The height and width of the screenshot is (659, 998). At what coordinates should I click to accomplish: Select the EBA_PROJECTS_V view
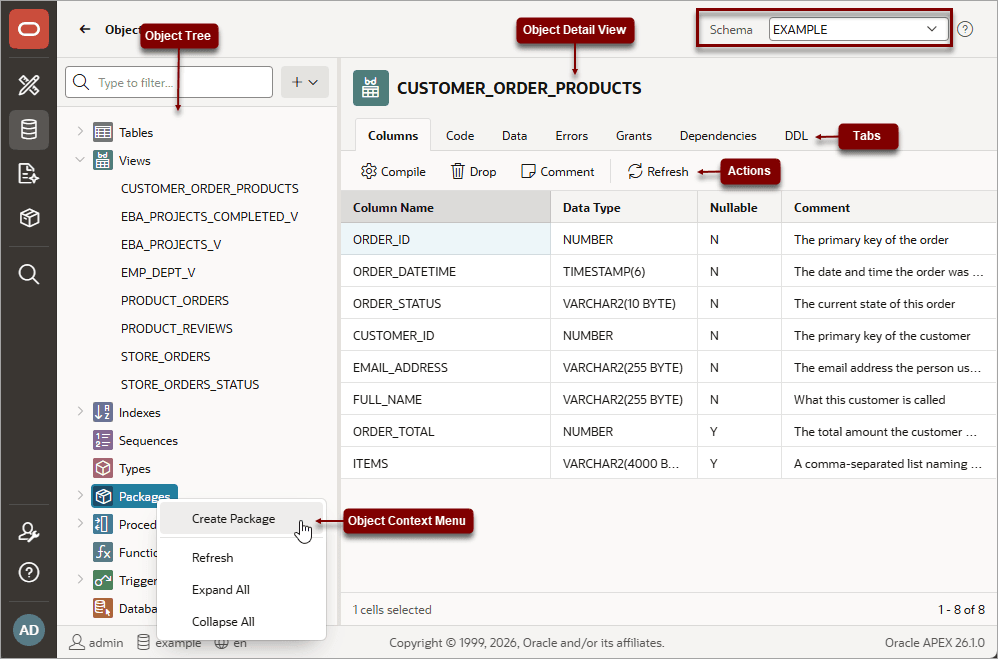(x=171, y=244)
